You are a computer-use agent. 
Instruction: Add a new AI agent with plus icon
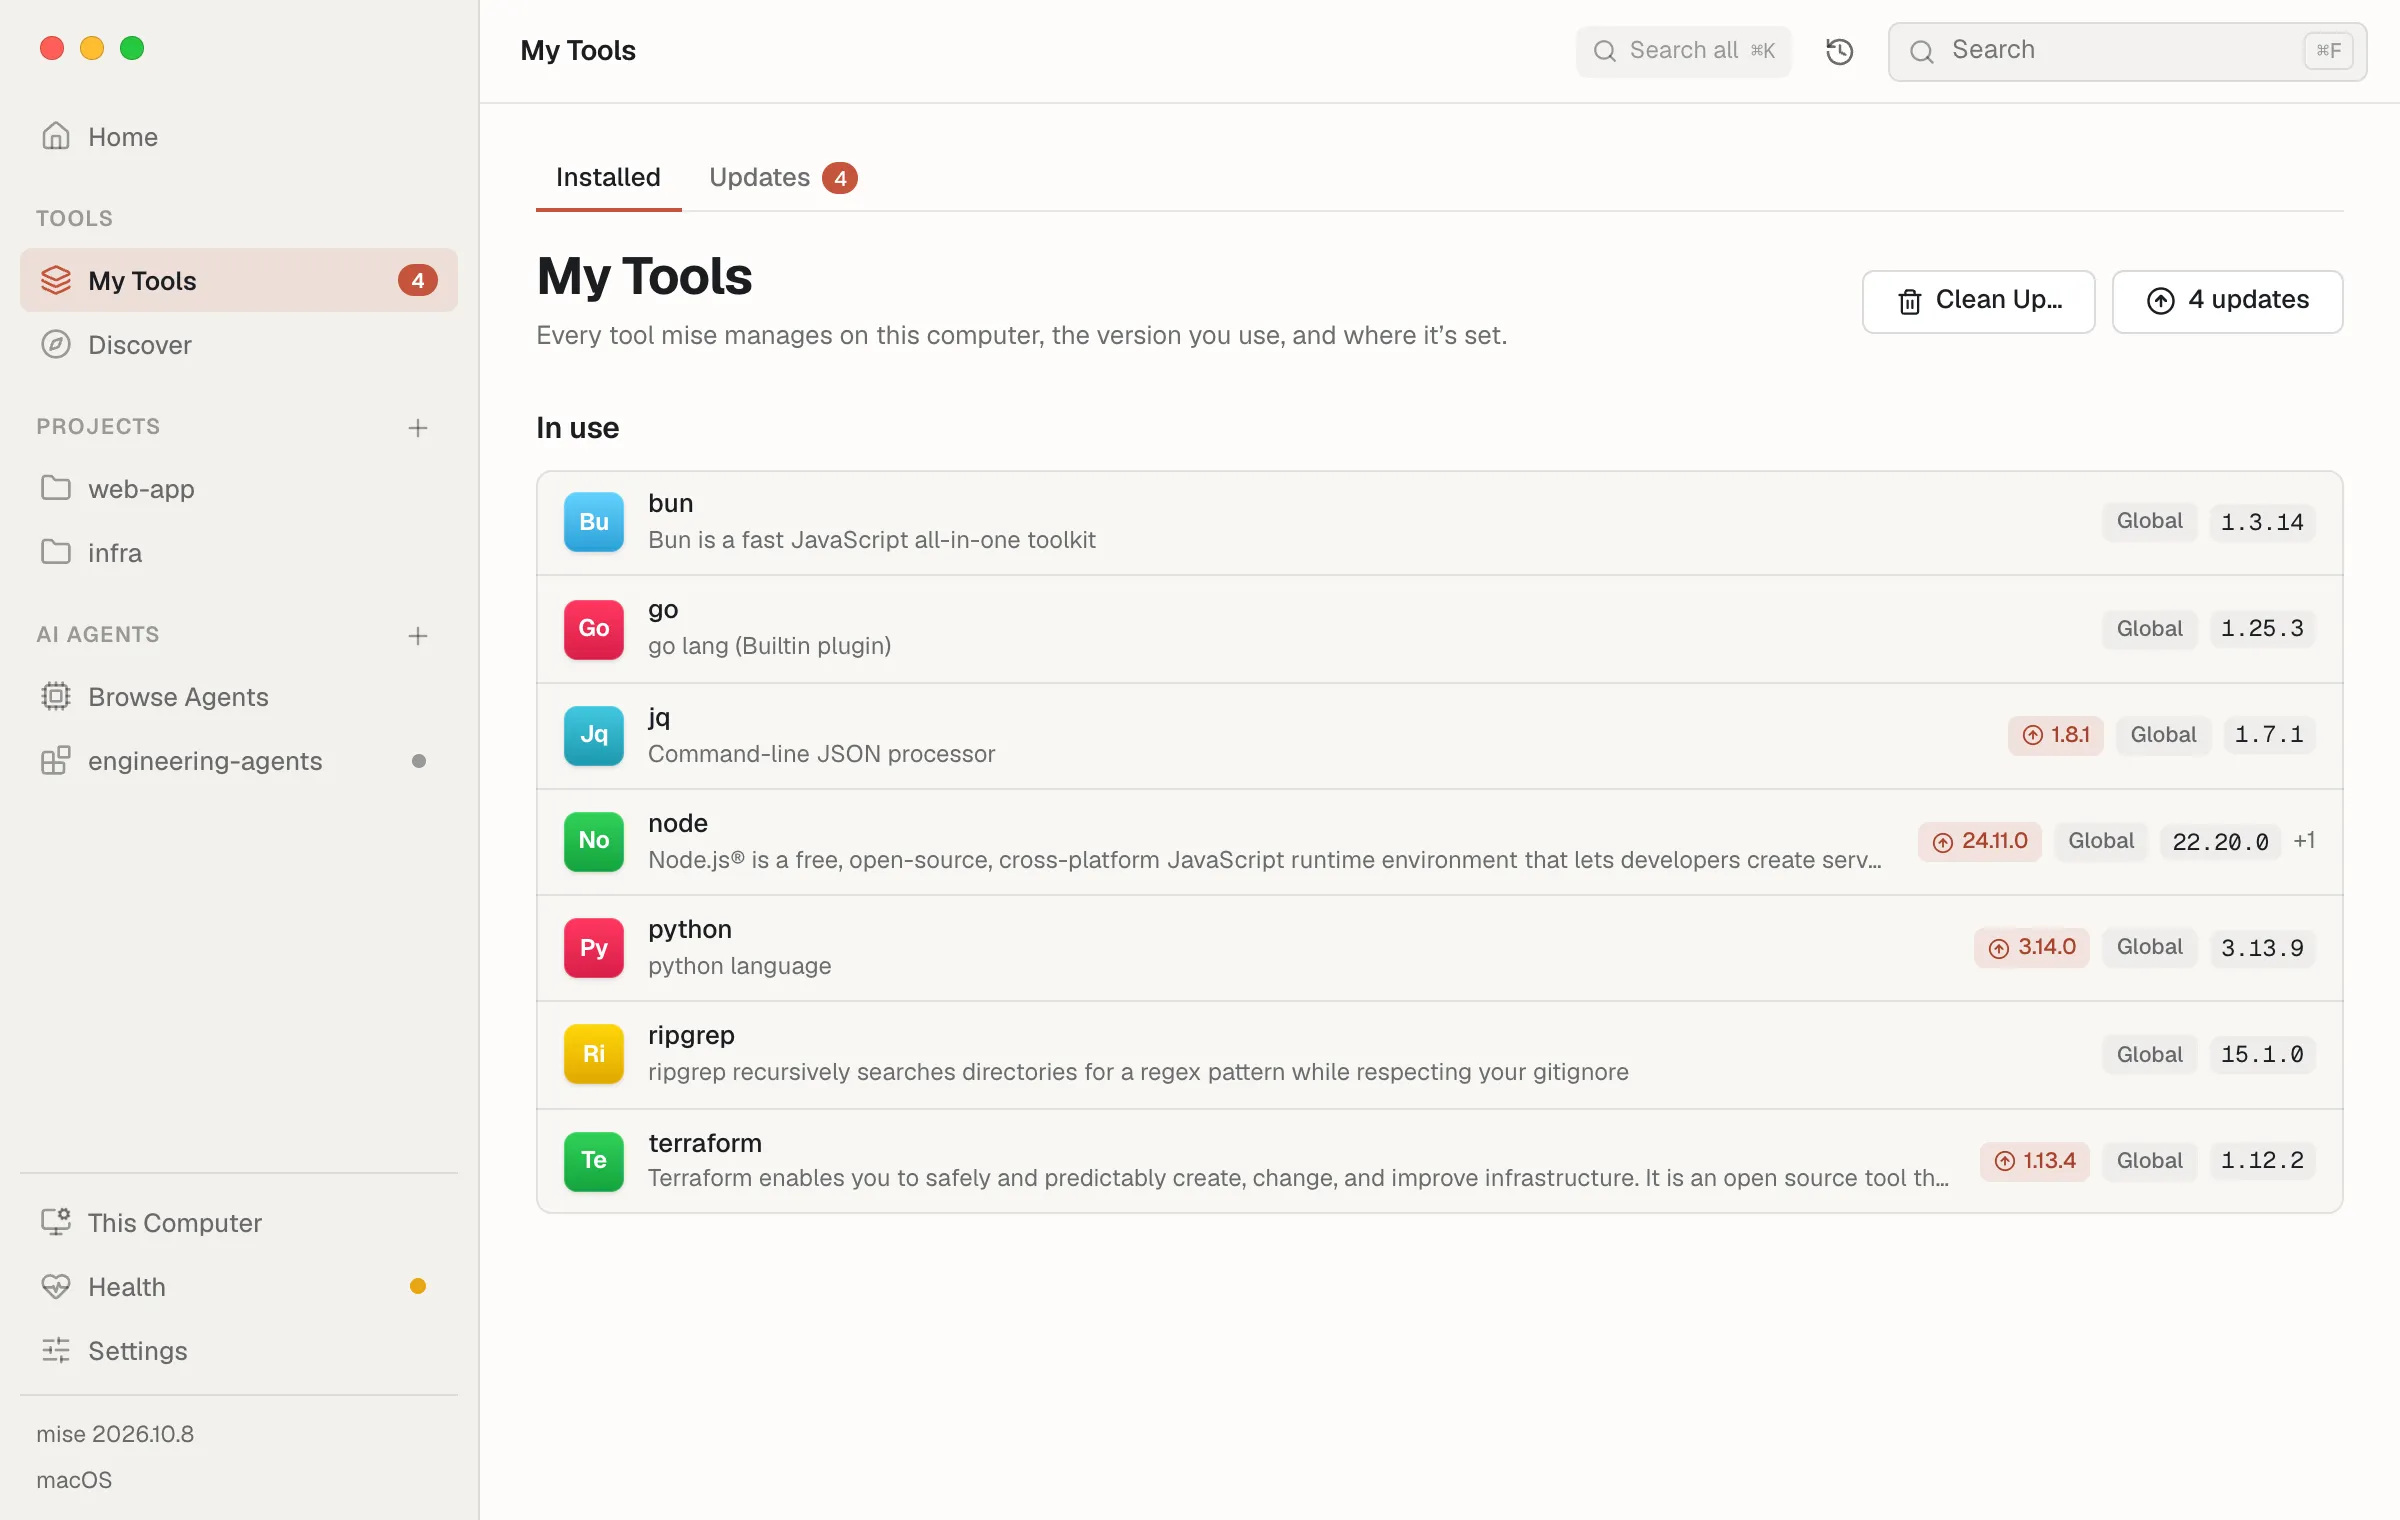coord(418,636)
